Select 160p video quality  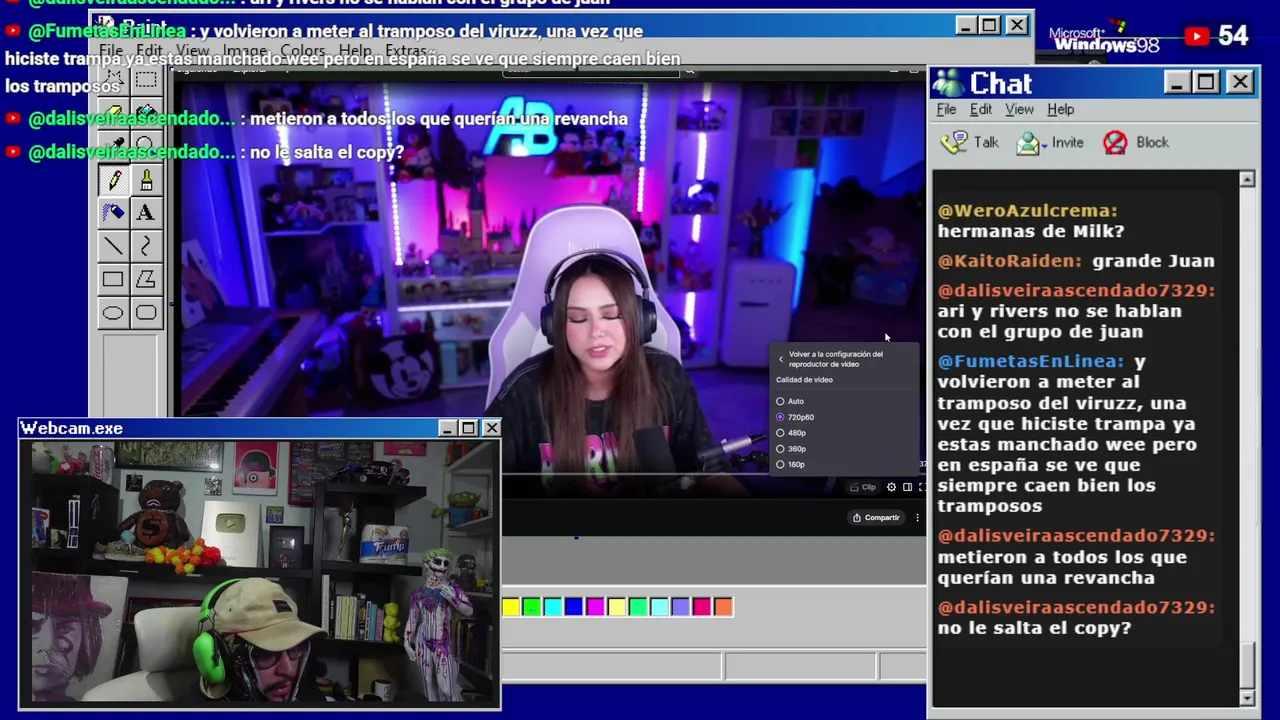[791, 465]
